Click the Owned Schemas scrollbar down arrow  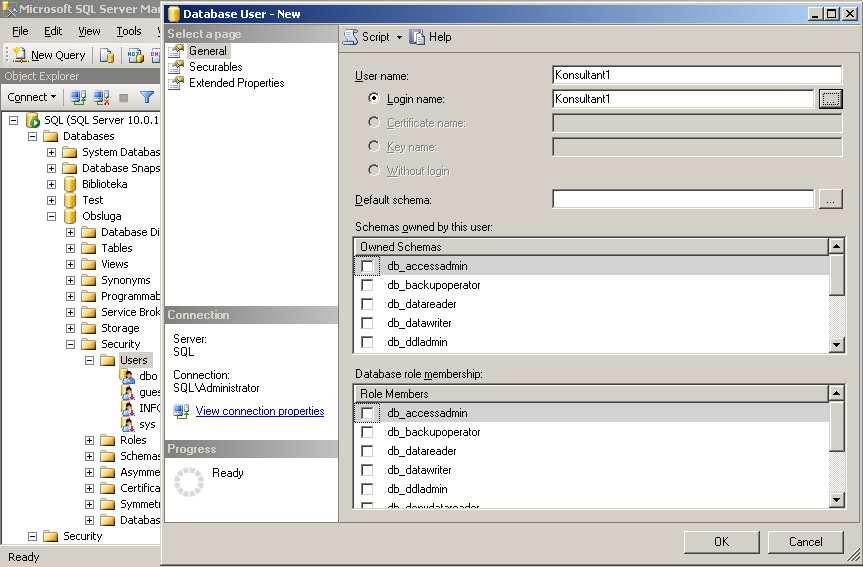[x=837, y=345]
